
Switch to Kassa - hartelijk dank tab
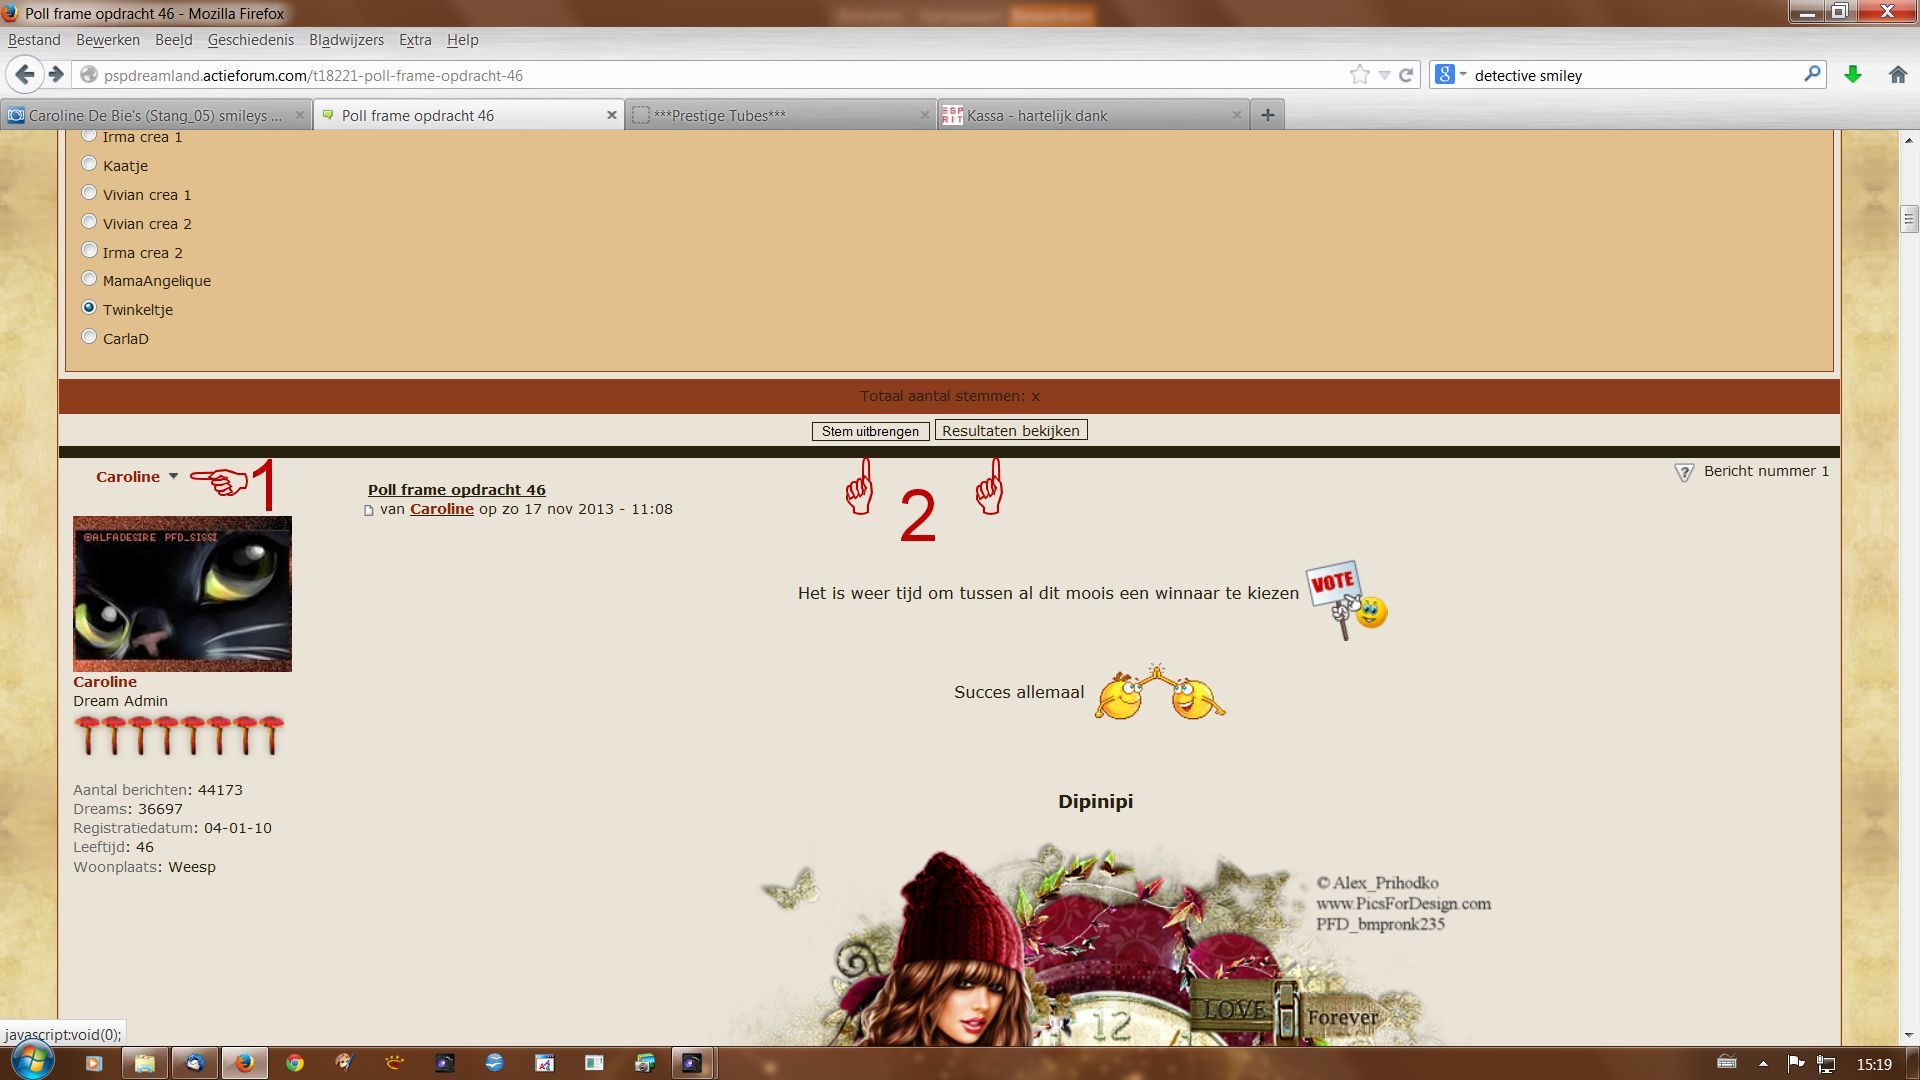1092,115
